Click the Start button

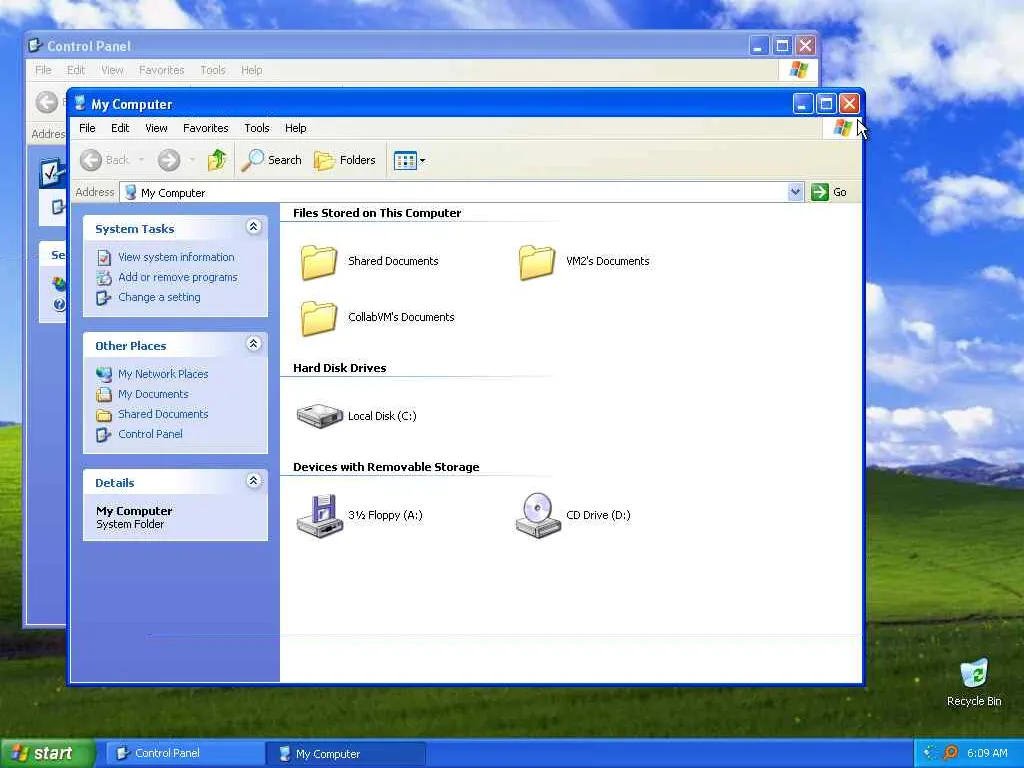(48, 753)
